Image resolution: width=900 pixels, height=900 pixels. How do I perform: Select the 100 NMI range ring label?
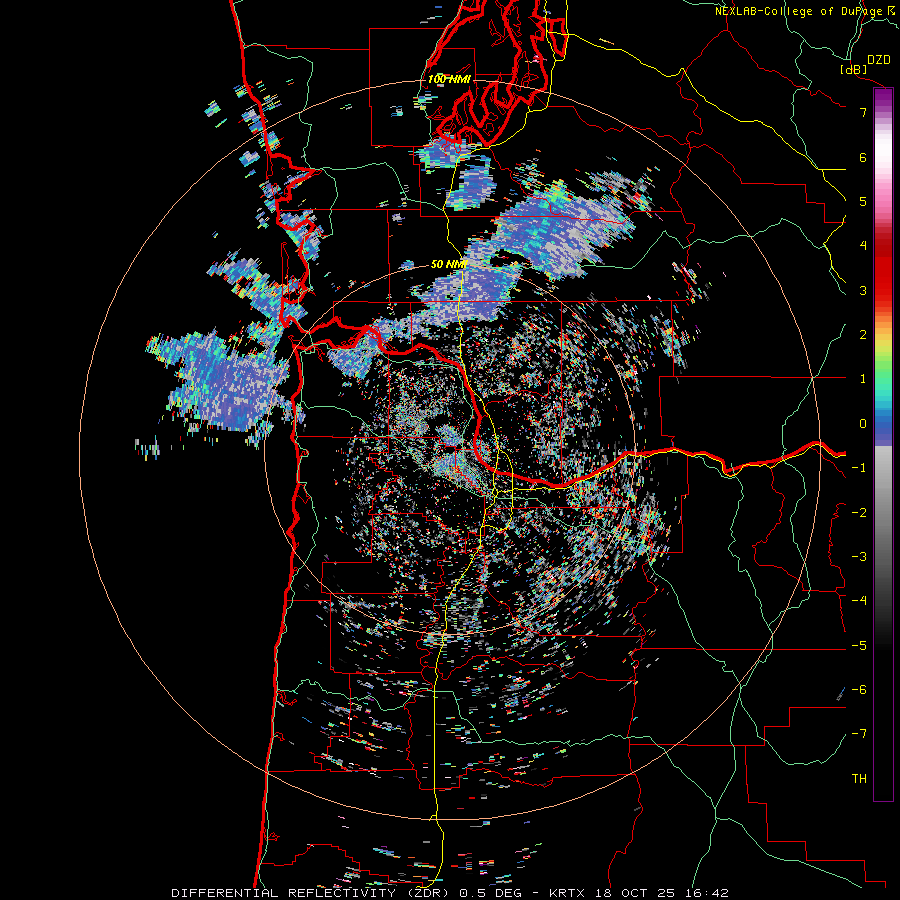449,79
